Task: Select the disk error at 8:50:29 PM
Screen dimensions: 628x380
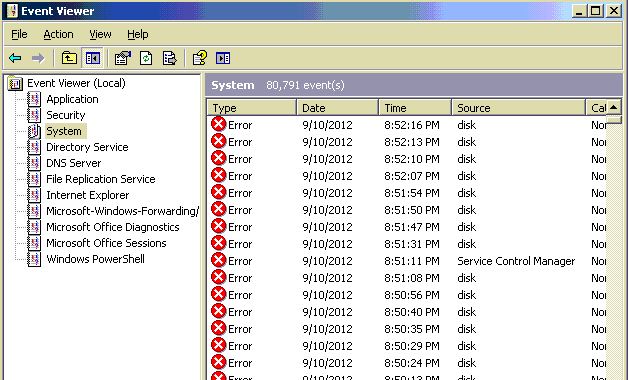Action: click(x=407, y=346)
